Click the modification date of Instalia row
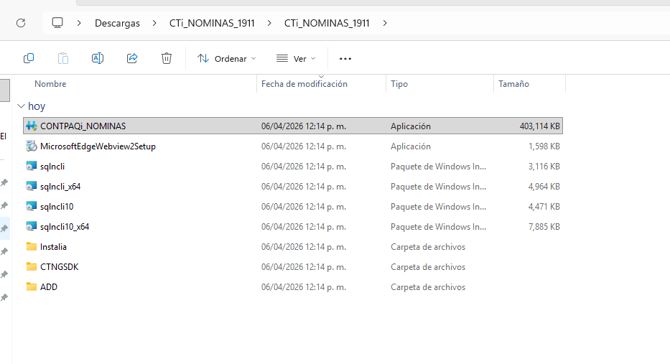The height and width of the screenshot is (364, 670). [x=304, y=247]
